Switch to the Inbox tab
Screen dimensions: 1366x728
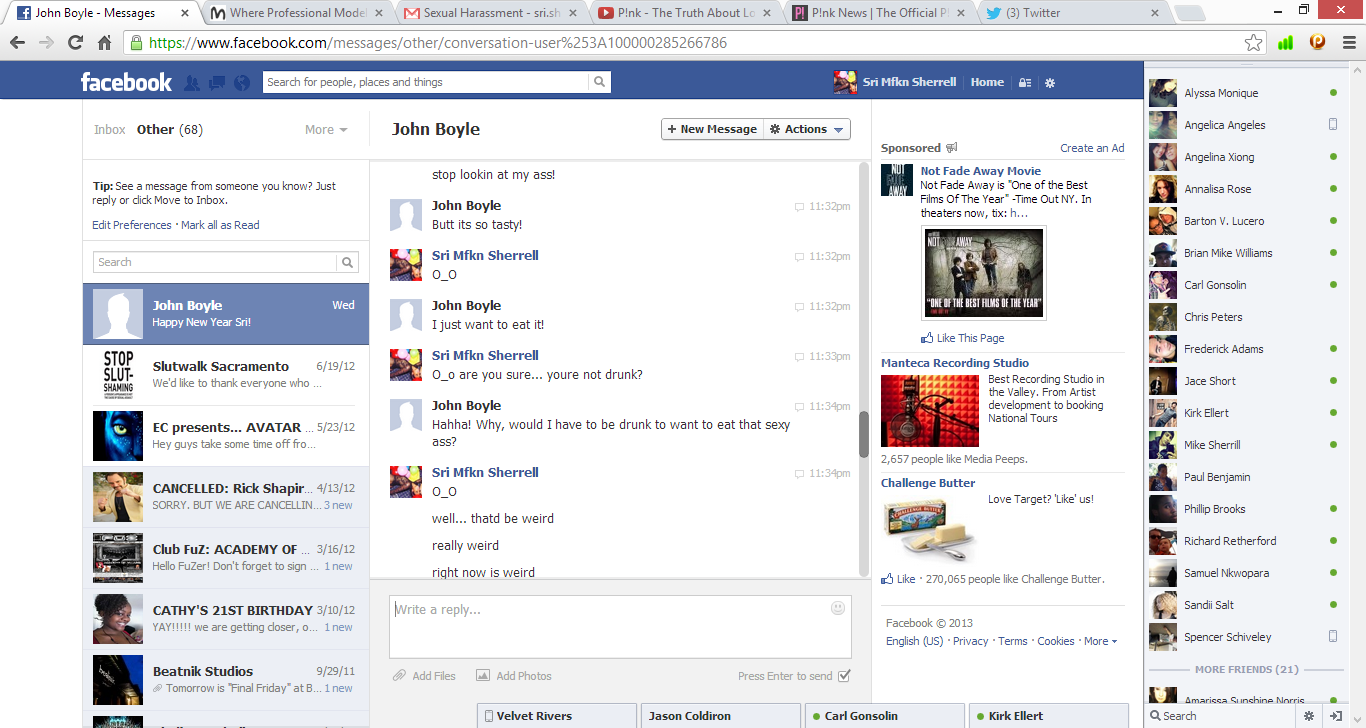pyautogui.click(x=110, y=130)
